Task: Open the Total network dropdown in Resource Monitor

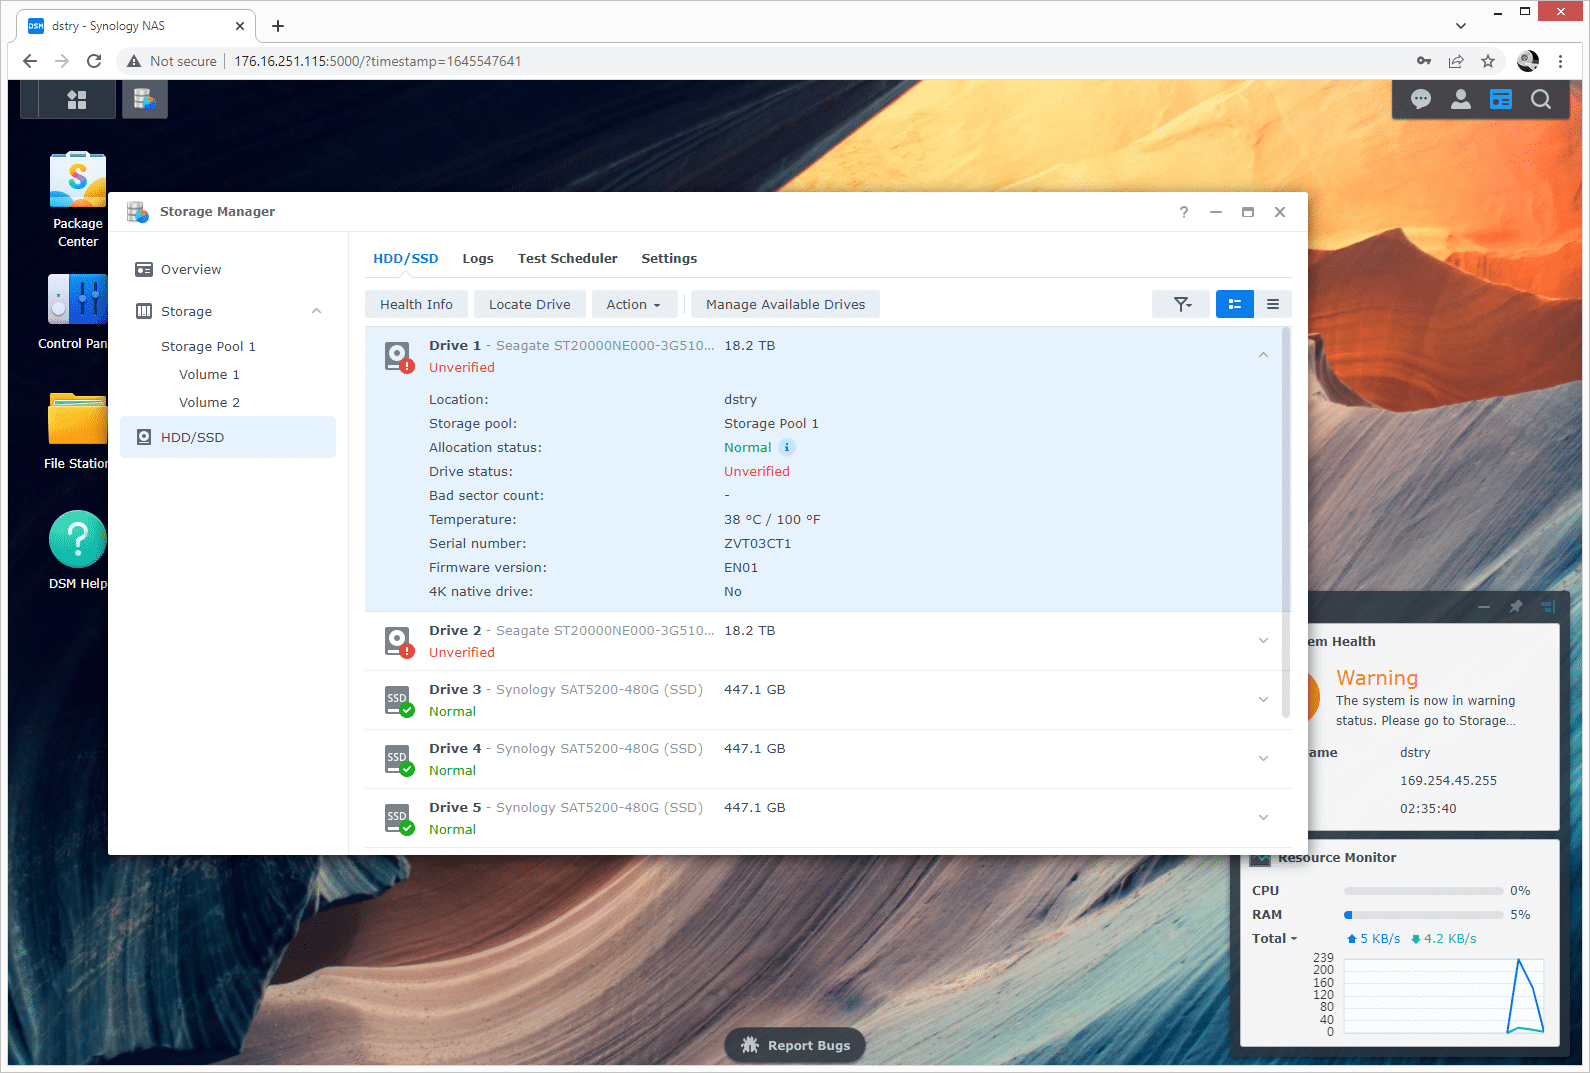Action: click(1274, 938)
